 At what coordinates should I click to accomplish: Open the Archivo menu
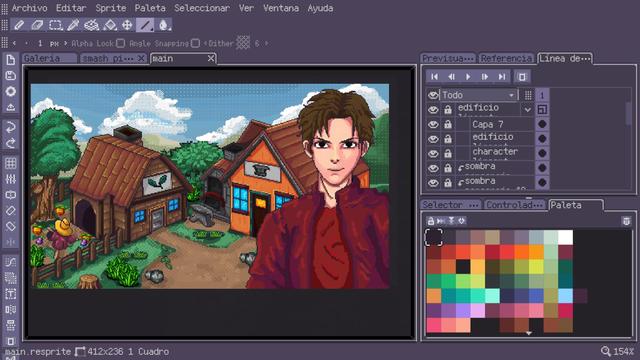tap(29, 8)
